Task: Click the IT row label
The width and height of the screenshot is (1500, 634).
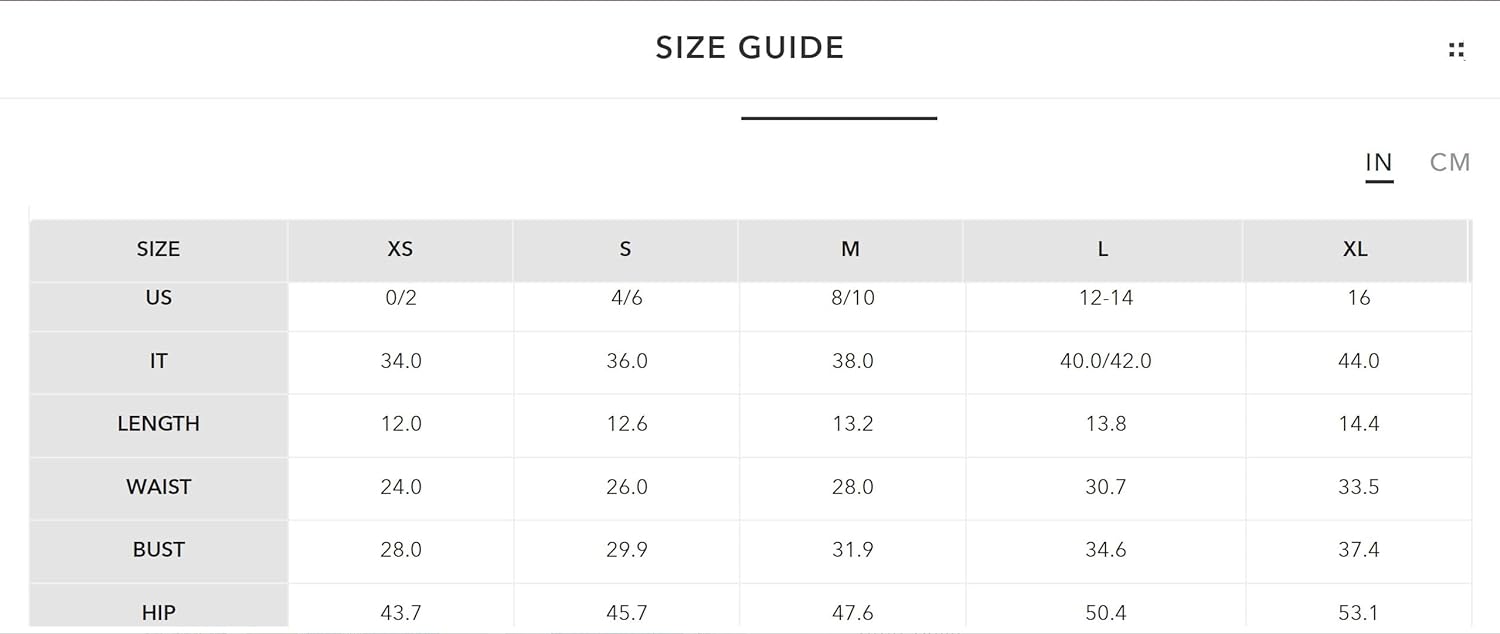Action: 159,361
